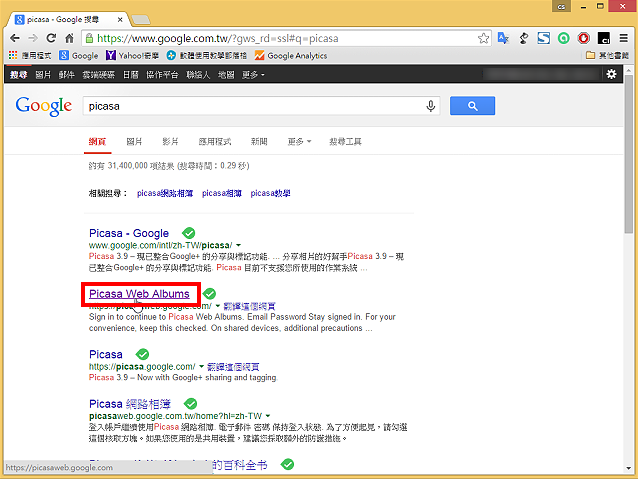The image size is (638, 482).
Task: Go back with the browser back arrow
Action: [x=15, y=38]
